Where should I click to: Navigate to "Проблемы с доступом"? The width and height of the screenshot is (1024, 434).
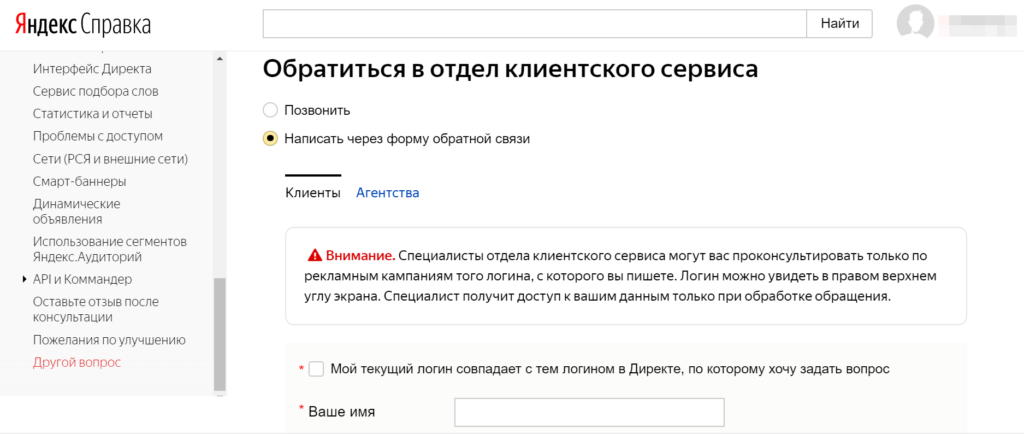pyautogui.click(x=97, y=136)
